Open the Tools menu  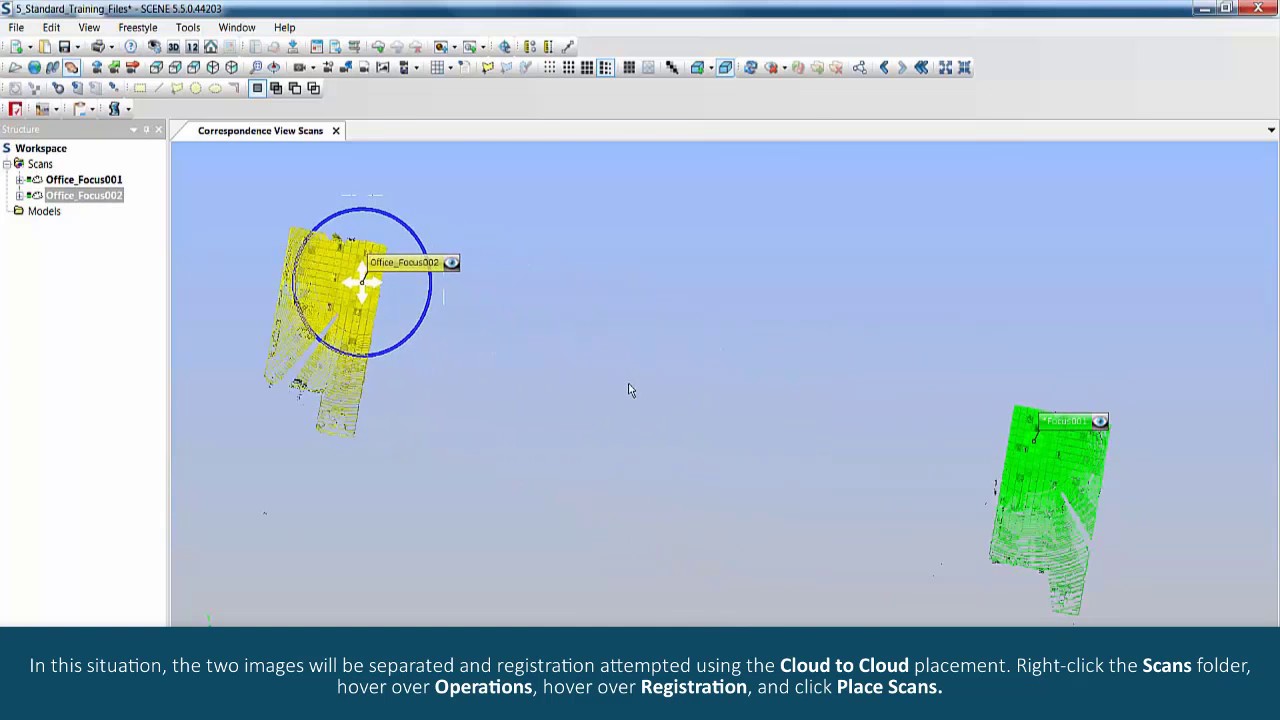(x=188, y=28)
